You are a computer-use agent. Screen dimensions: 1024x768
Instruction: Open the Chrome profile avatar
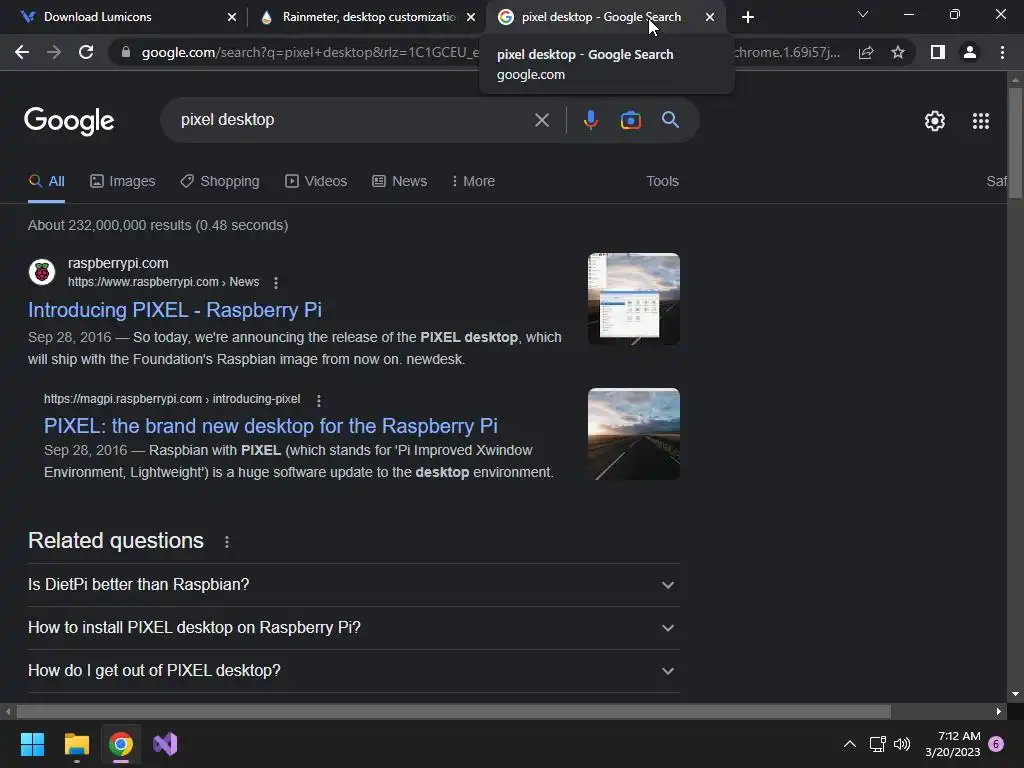pos(970,52)
